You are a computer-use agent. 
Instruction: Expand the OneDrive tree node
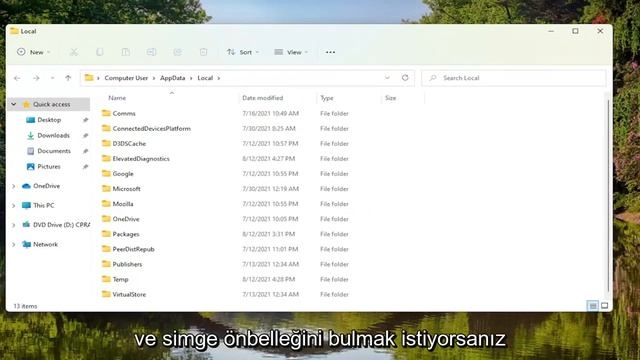click(13, 186)
